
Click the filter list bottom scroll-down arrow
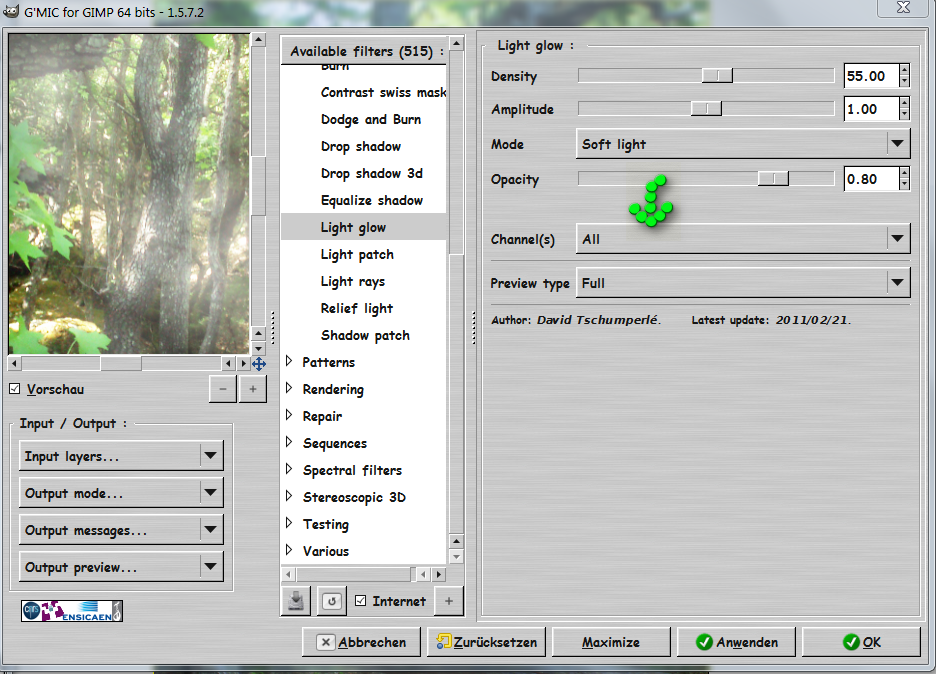456,557
